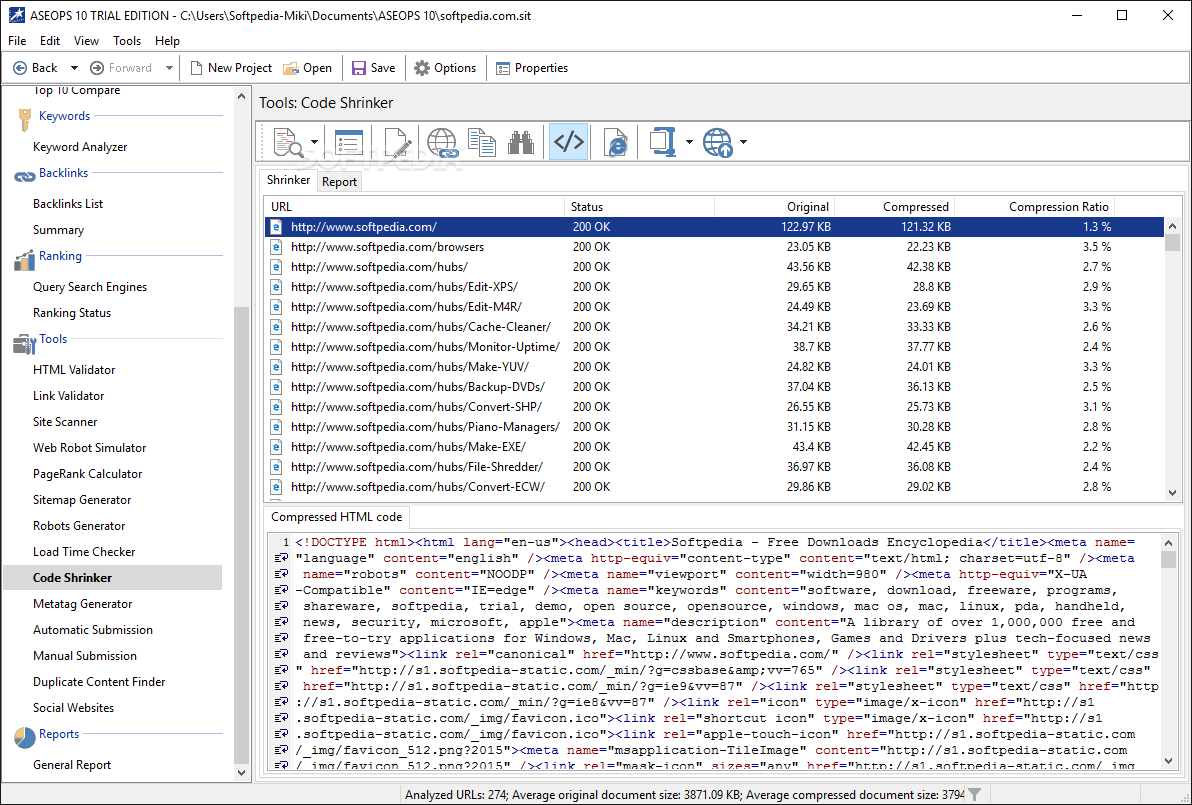The height and width of the screenshot is (805, 1192).
Task: Open the Forward history dropdown arrow
Action: point(169,68)
